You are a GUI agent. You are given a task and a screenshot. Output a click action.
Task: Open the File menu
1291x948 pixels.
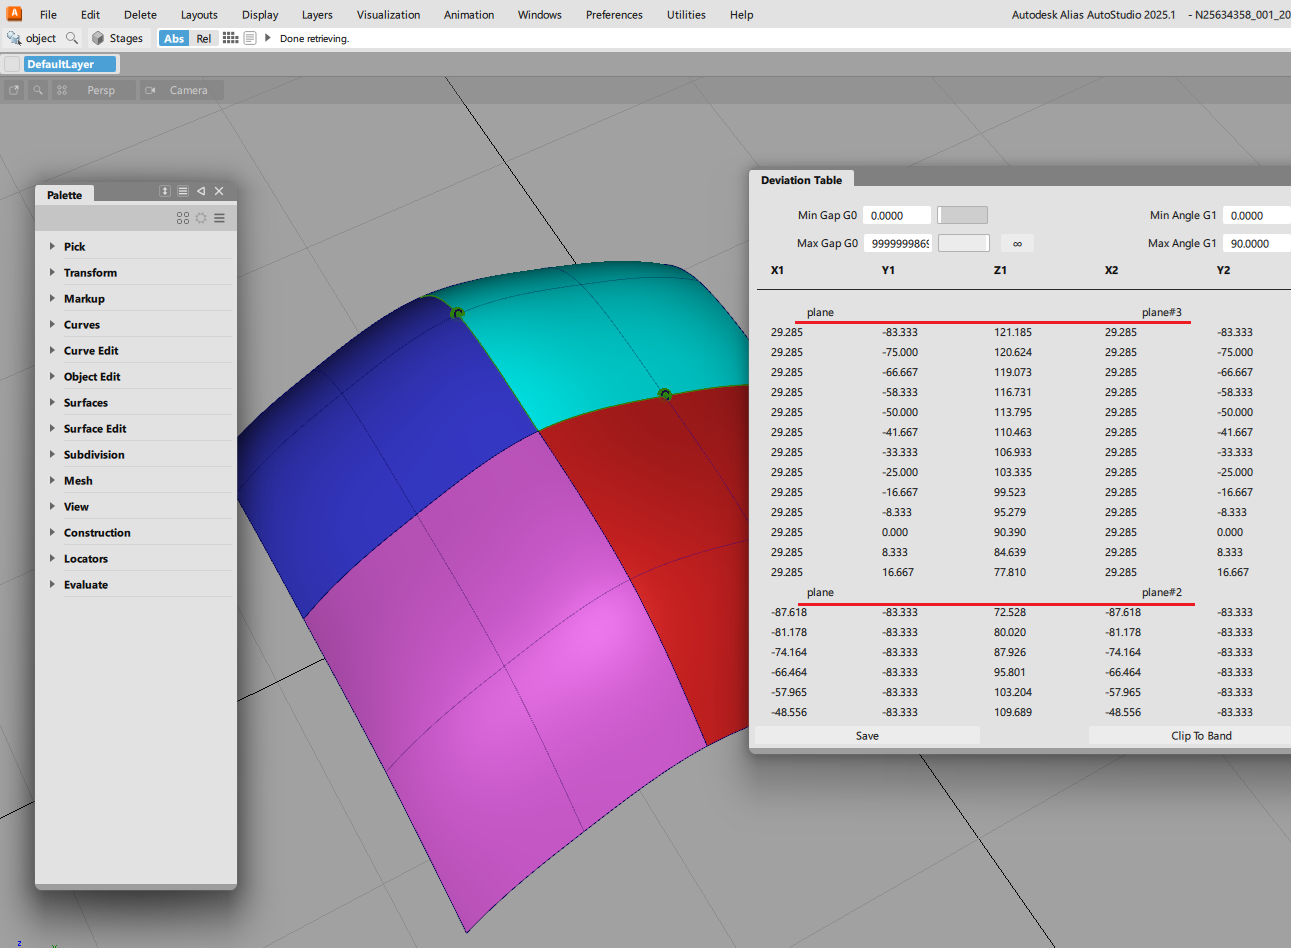coord(48,15)
